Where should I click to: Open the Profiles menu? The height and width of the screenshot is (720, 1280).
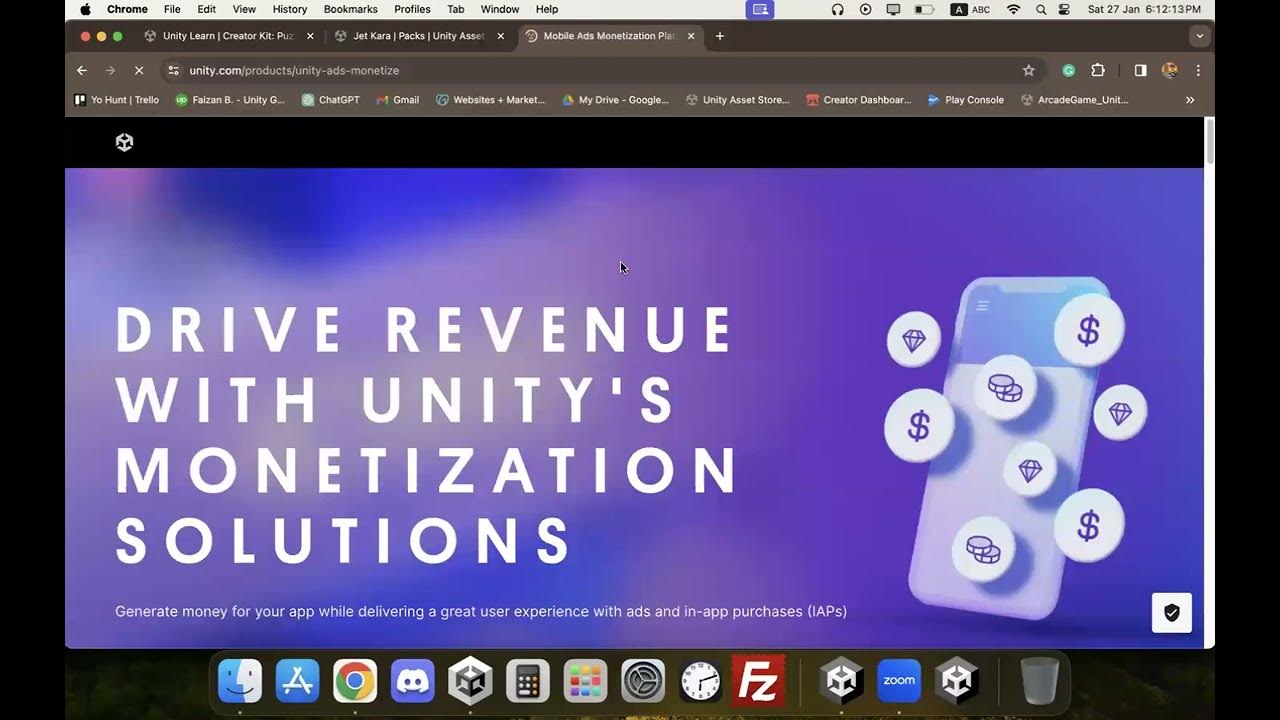coord(412,9)
